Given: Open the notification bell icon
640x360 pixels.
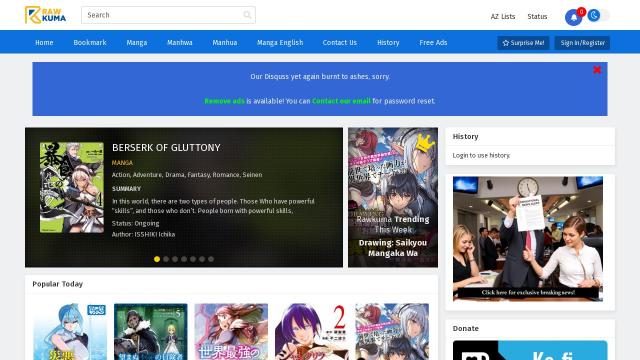Looking at the screenshot, I should pos(573,18).
